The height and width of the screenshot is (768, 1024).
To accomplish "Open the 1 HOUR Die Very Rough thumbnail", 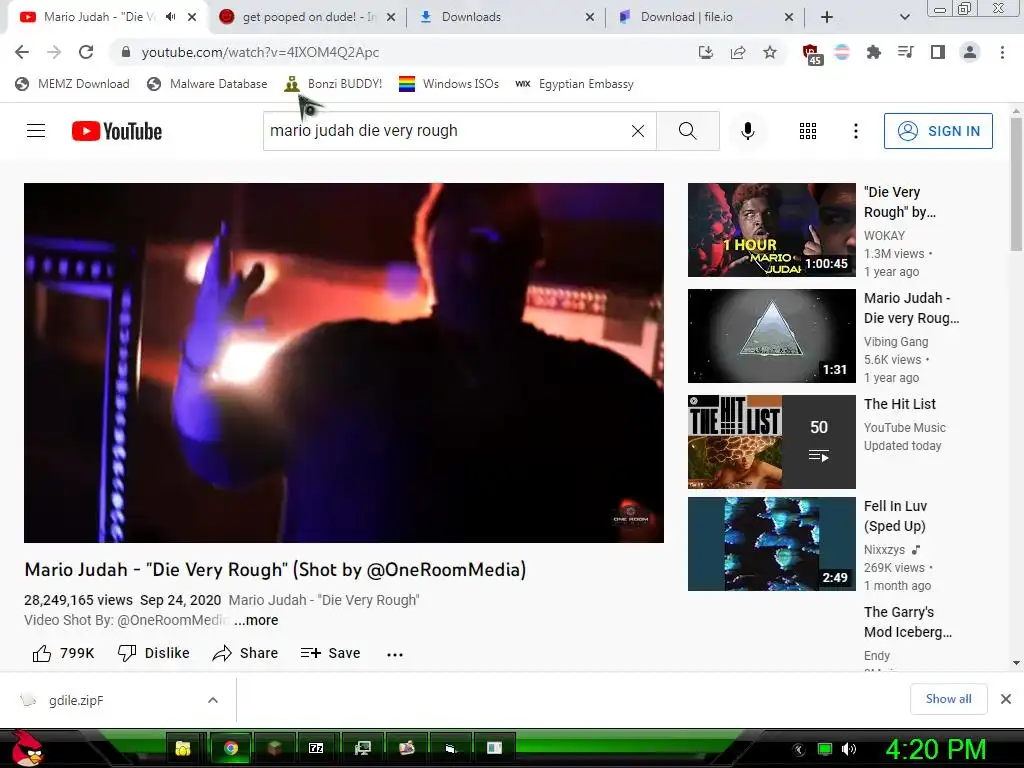I will [x=771, y=230].
